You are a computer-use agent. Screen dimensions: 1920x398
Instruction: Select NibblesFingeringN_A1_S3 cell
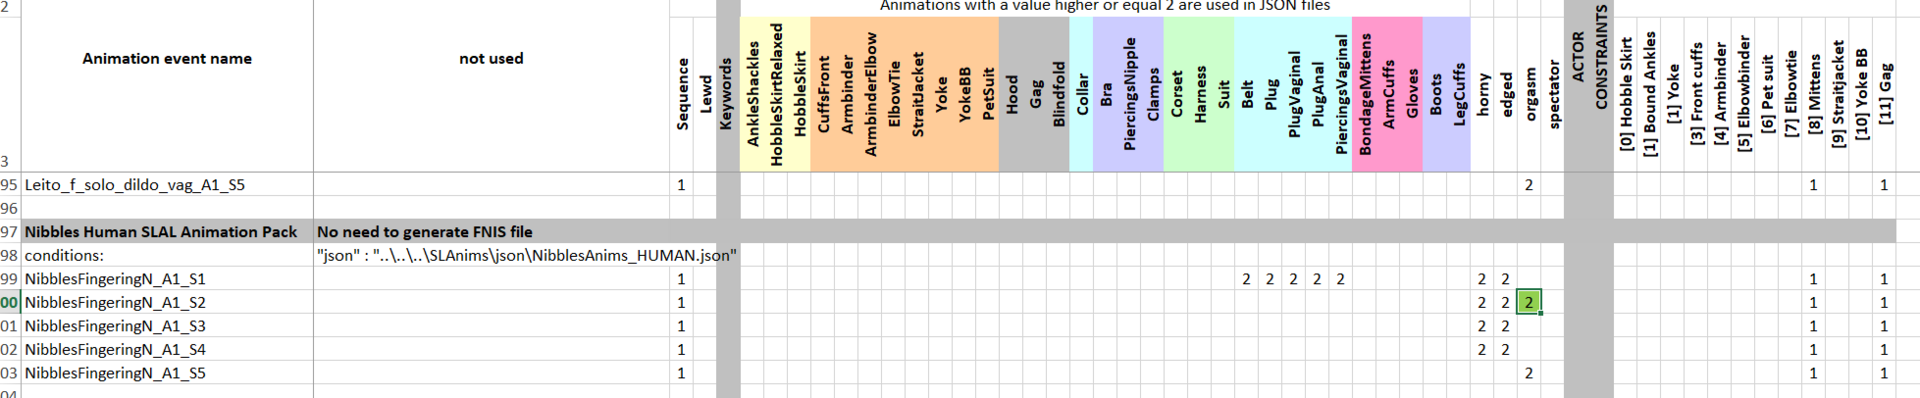[167, 326]
